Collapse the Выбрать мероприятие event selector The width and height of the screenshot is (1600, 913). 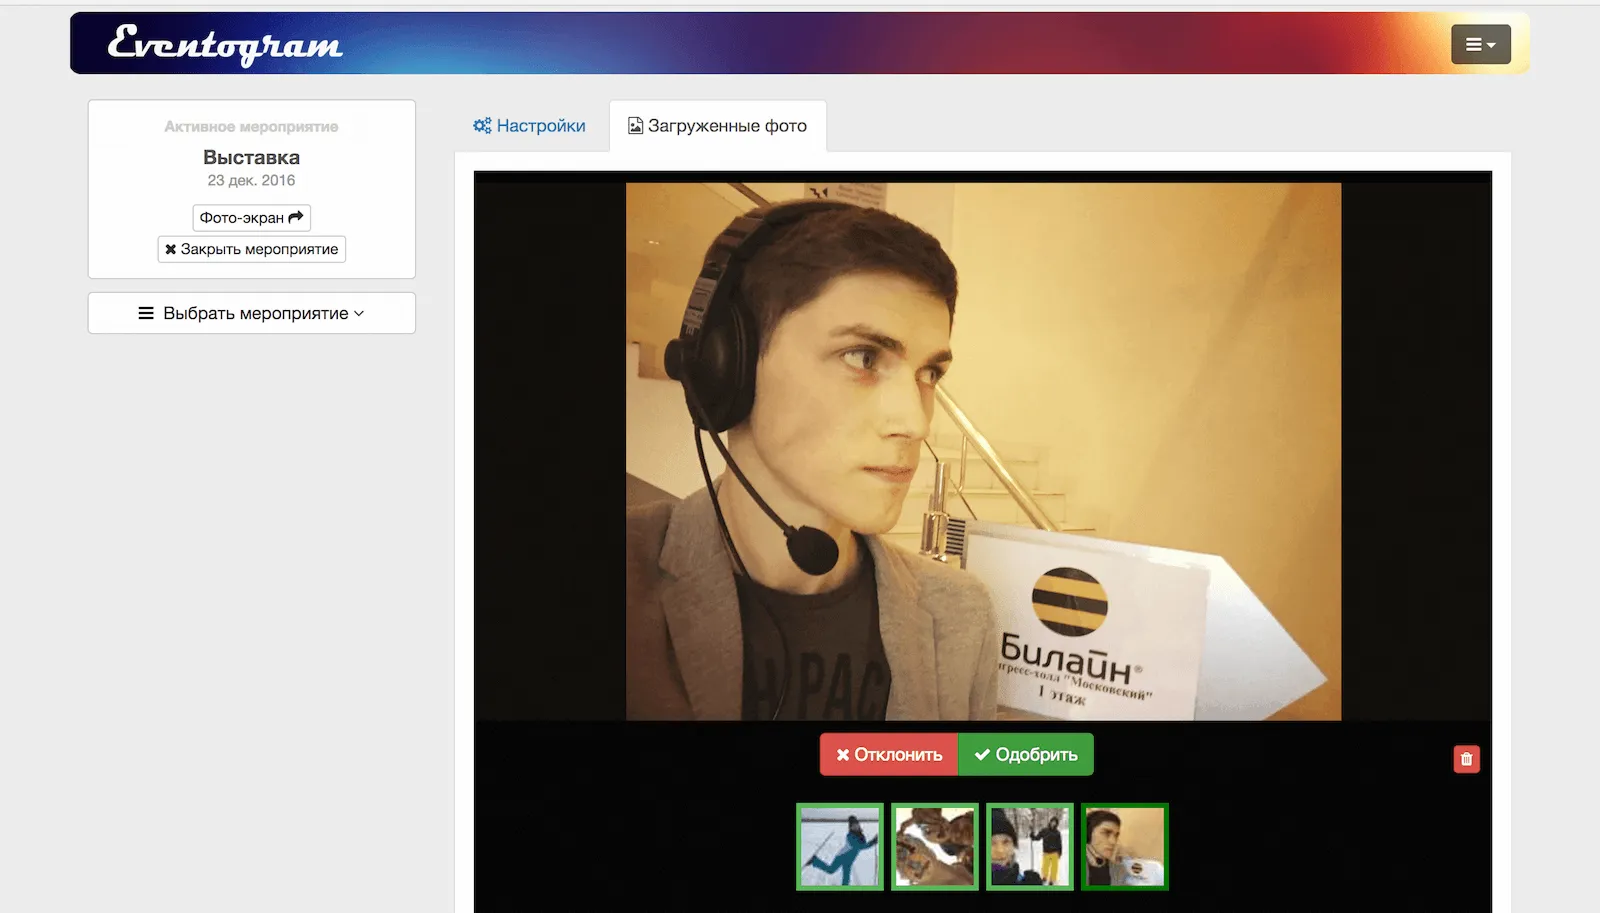[359, 313]
